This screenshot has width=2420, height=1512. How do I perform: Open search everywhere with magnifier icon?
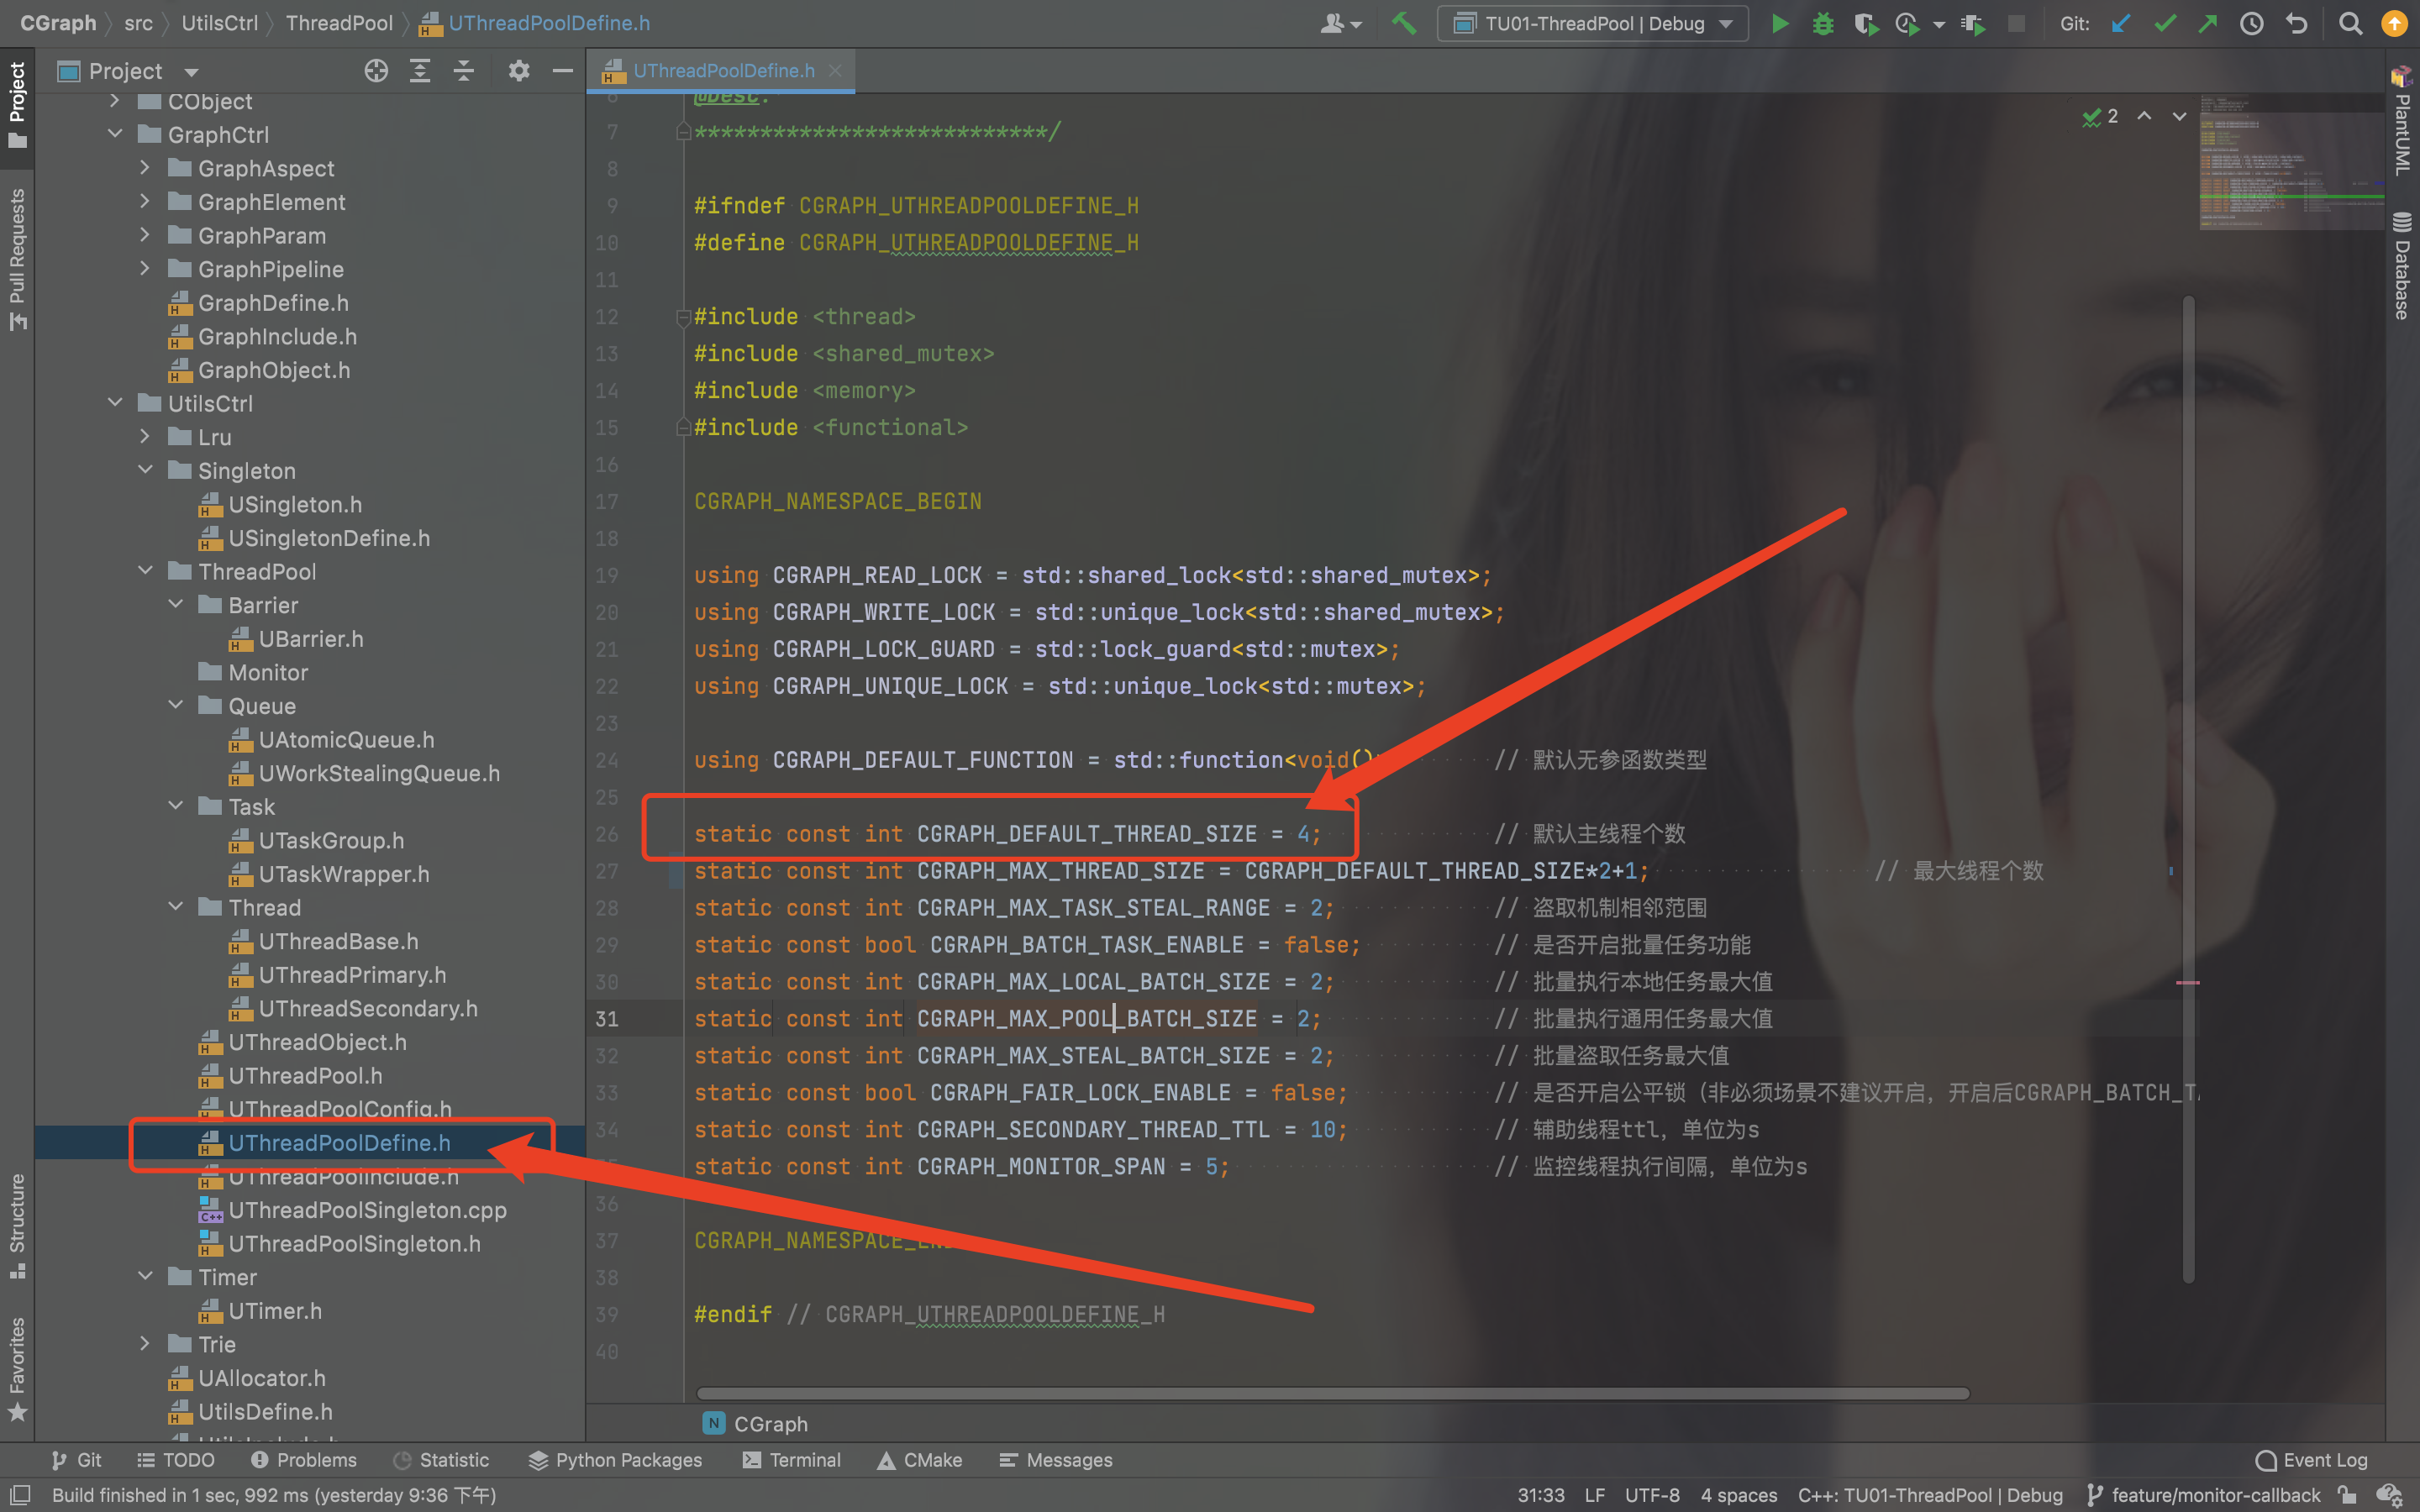point(2350,23)
